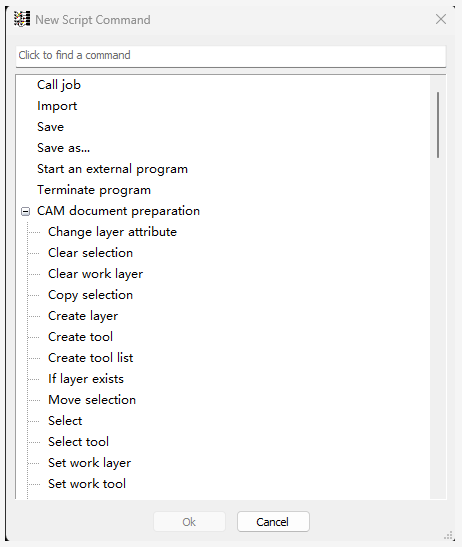Click the Ok button
Image resolution: width=462 pixels, height=547 pixels.
[x=189, y=522]
